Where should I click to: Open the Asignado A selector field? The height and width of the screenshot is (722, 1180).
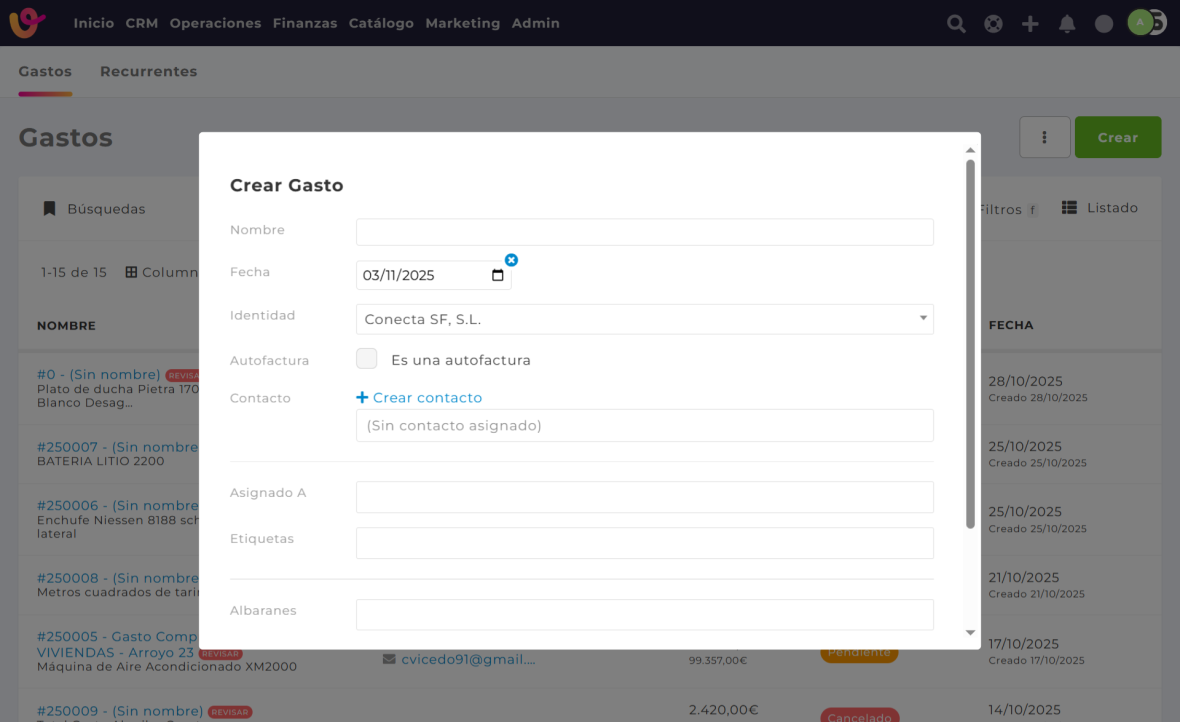tap(644, 497)
